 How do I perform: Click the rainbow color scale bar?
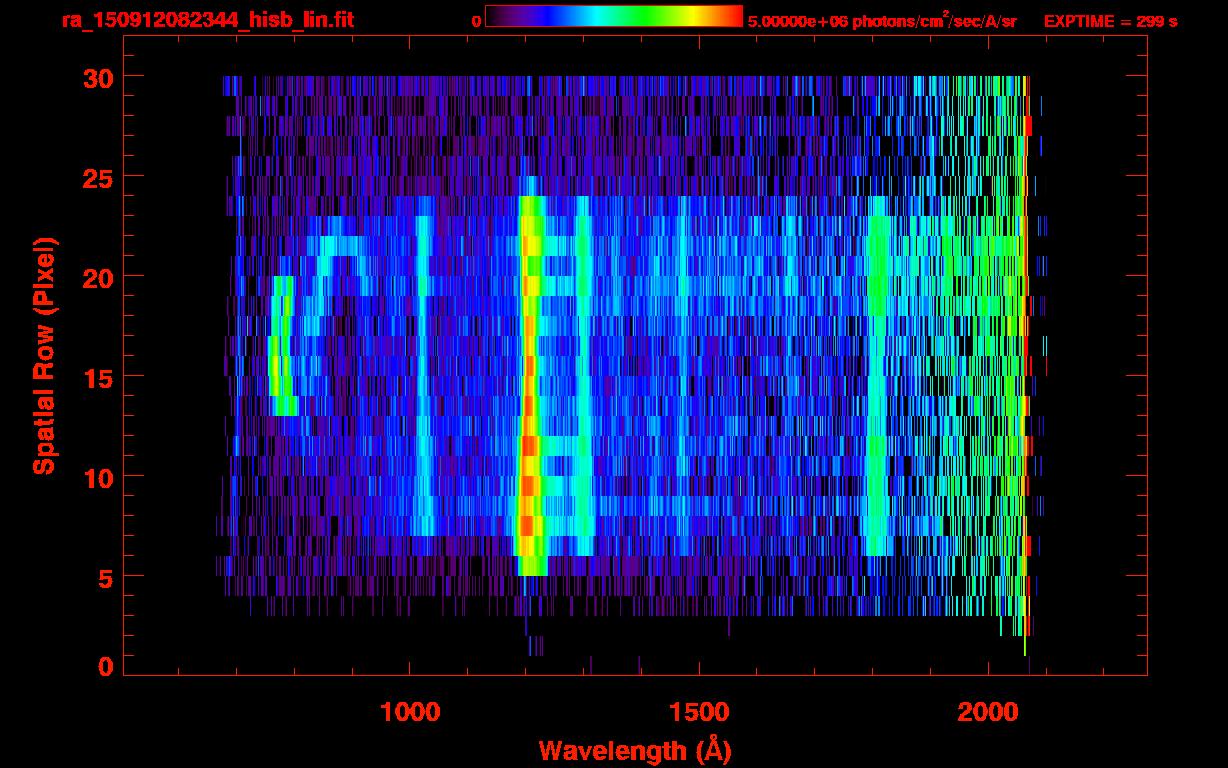pyautogui.click(x=614, y=16)
